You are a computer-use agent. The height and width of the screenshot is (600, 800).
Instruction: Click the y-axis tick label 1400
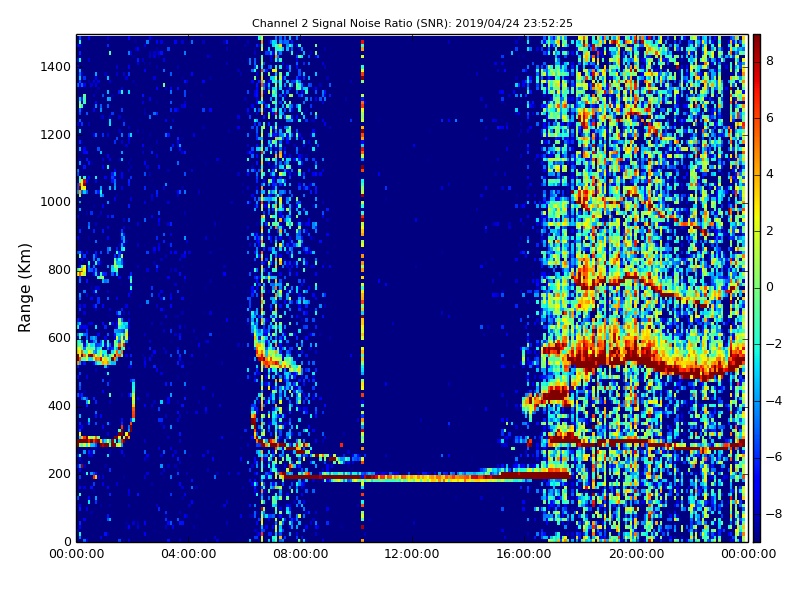pos(56,67)
